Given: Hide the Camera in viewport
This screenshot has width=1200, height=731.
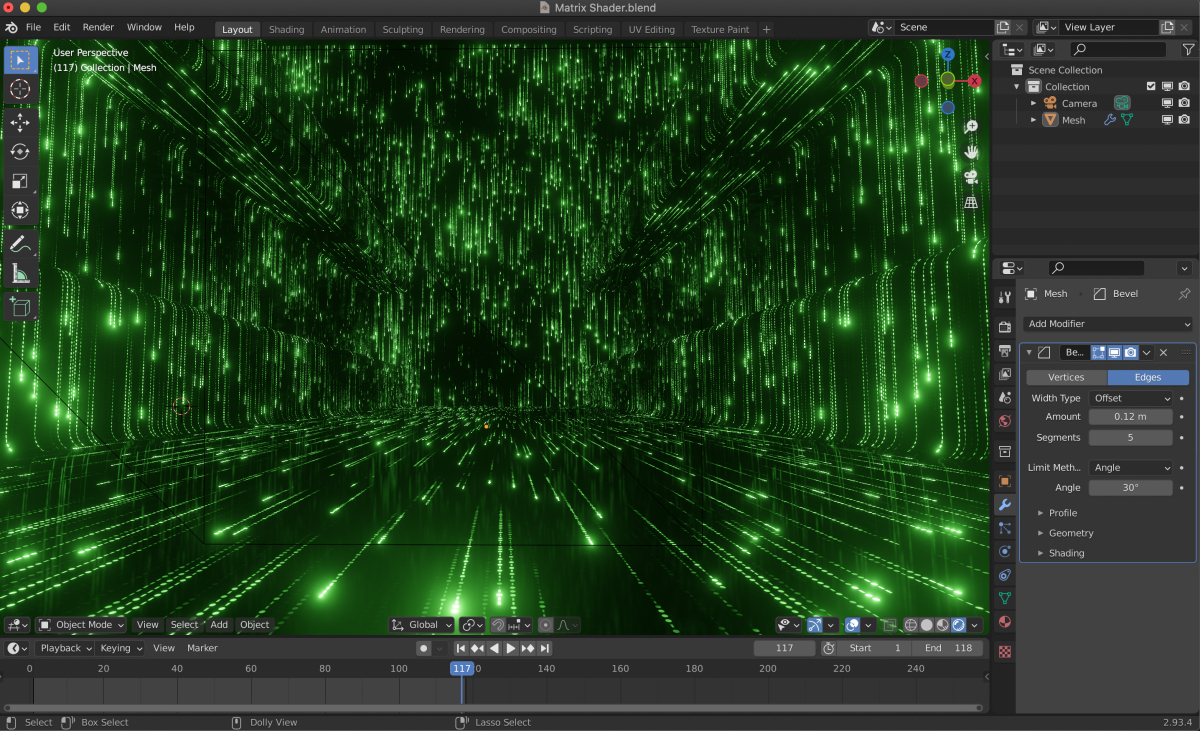Looking at the screenshot, I should click(1167, 103).
